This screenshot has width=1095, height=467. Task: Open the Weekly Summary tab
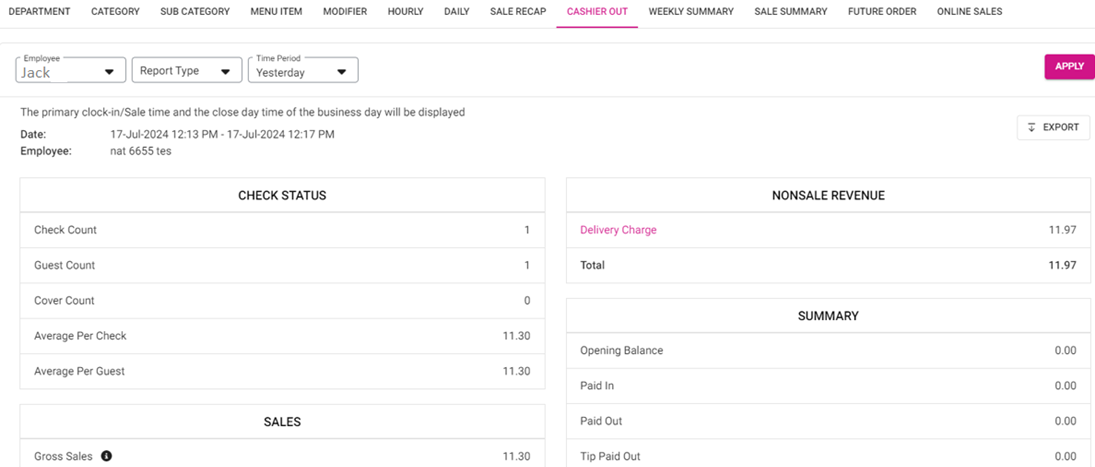pyautogui.click(x=690, y=12)
